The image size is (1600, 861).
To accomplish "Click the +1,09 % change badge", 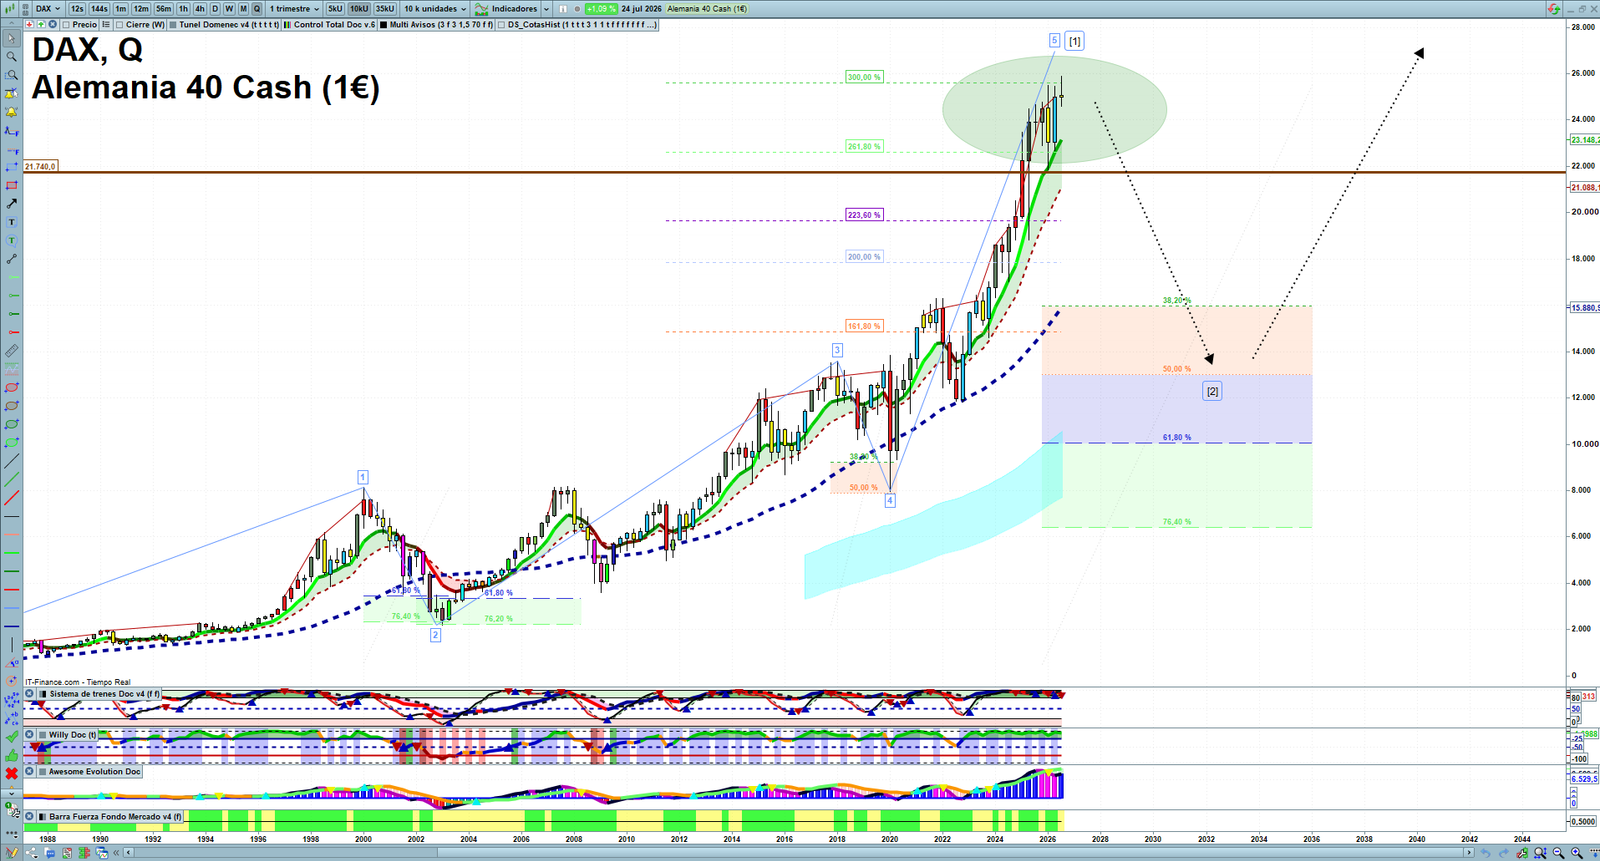I will coord(601,9).
